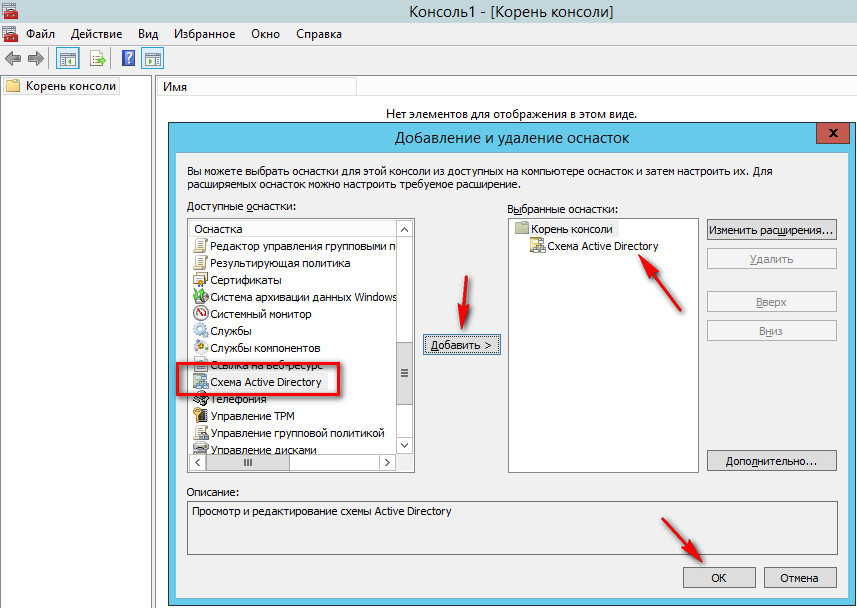
Task: Click the Схема Active Directory icon in available list
Action: click(201, 382)
